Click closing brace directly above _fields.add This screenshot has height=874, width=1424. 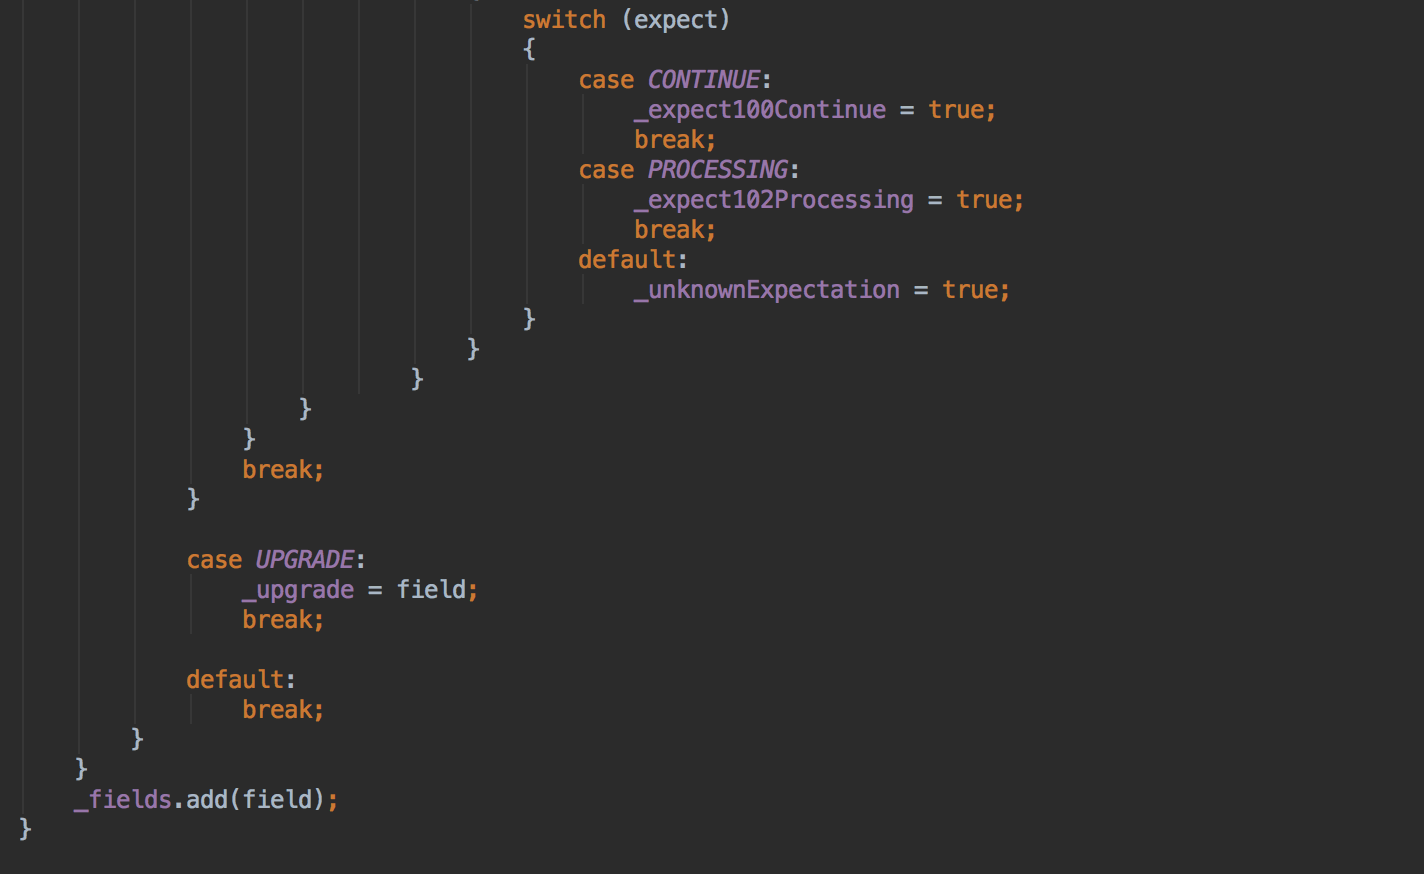[x=81, y=769]
